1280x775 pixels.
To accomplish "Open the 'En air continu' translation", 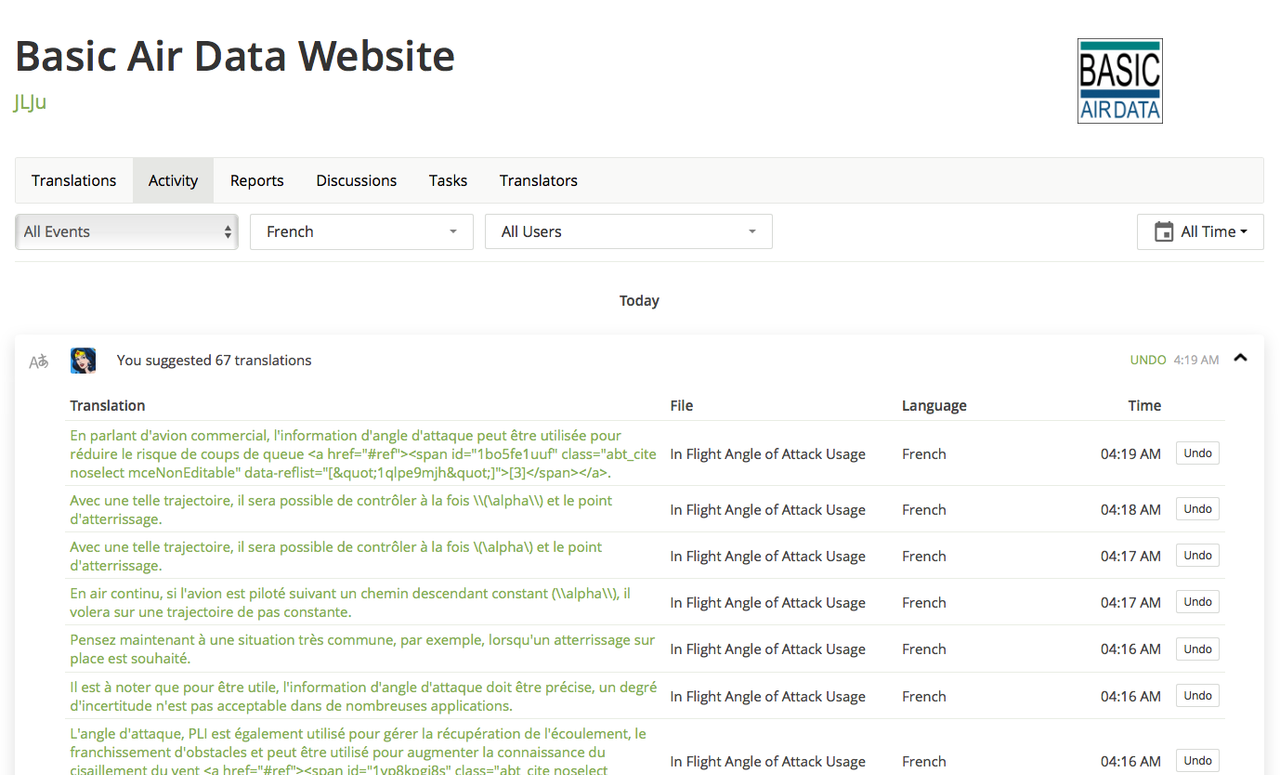I will tap(350, 603).
